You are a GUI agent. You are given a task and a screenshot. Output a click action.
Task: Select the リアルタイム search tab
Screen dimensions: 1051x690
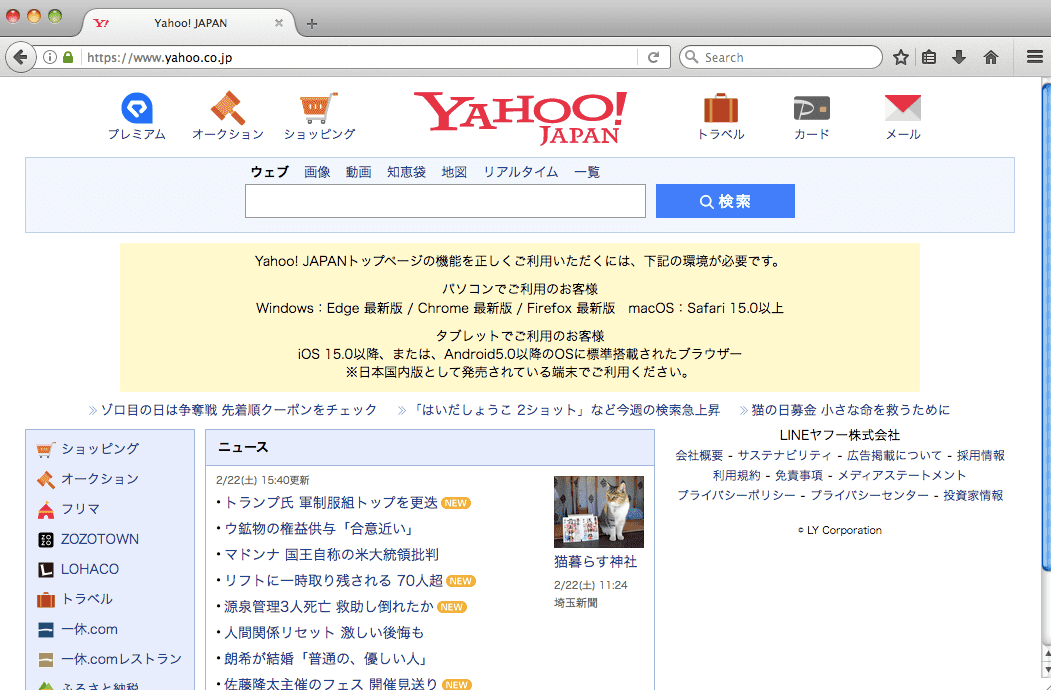521,172
